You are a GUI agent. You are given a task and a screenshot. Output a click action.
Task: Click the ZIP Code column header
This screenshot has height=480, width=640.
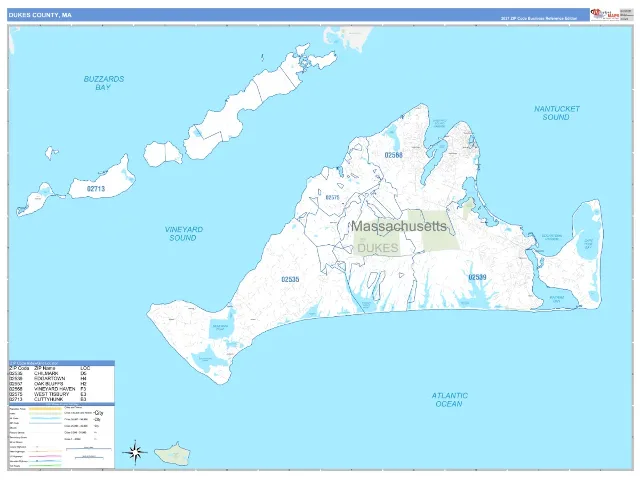point(19,368)
